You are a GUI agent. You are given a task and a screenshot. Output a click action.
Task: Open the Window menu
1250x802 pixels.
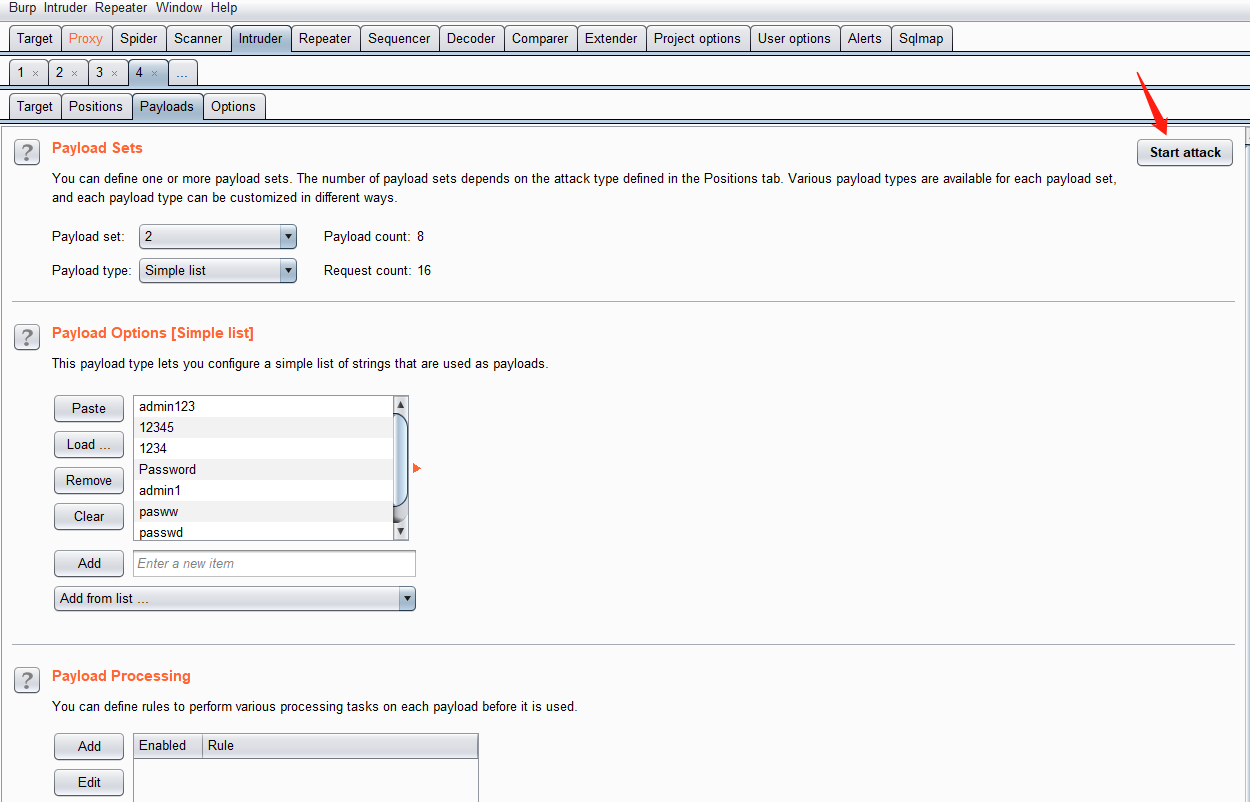click(x=180, y=8)
